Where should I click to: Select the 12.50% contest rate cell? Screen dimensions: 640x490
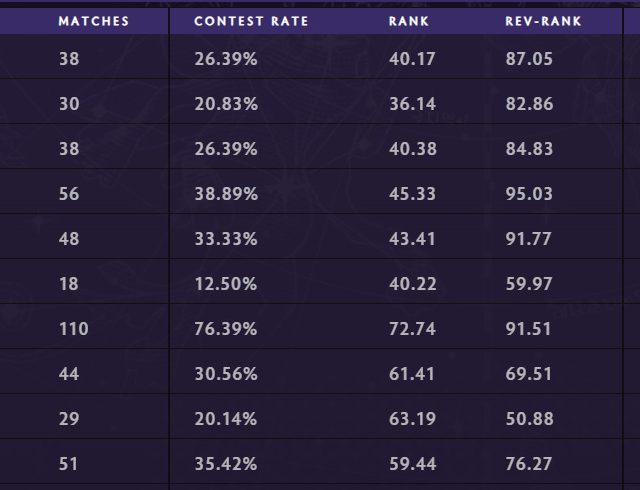226,284
